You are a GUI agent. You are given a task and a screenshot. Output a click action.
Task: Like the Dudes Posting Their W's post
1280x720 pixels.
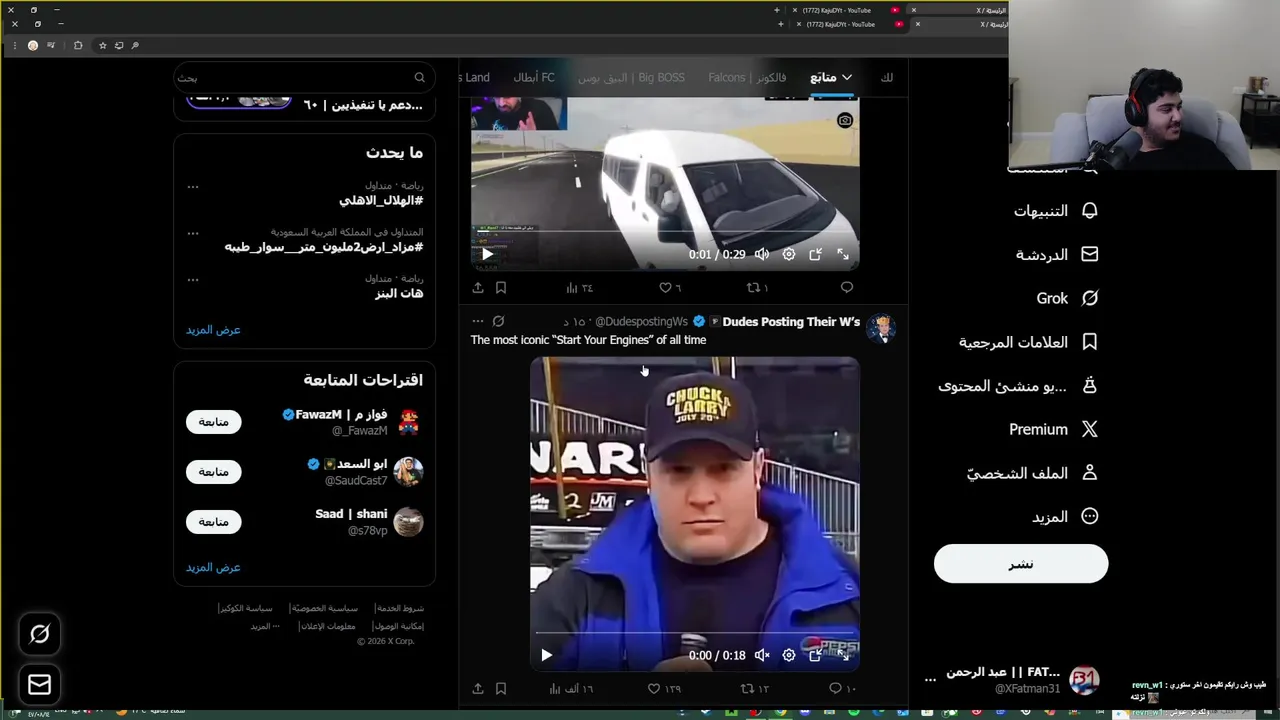(x=654, y=688)
